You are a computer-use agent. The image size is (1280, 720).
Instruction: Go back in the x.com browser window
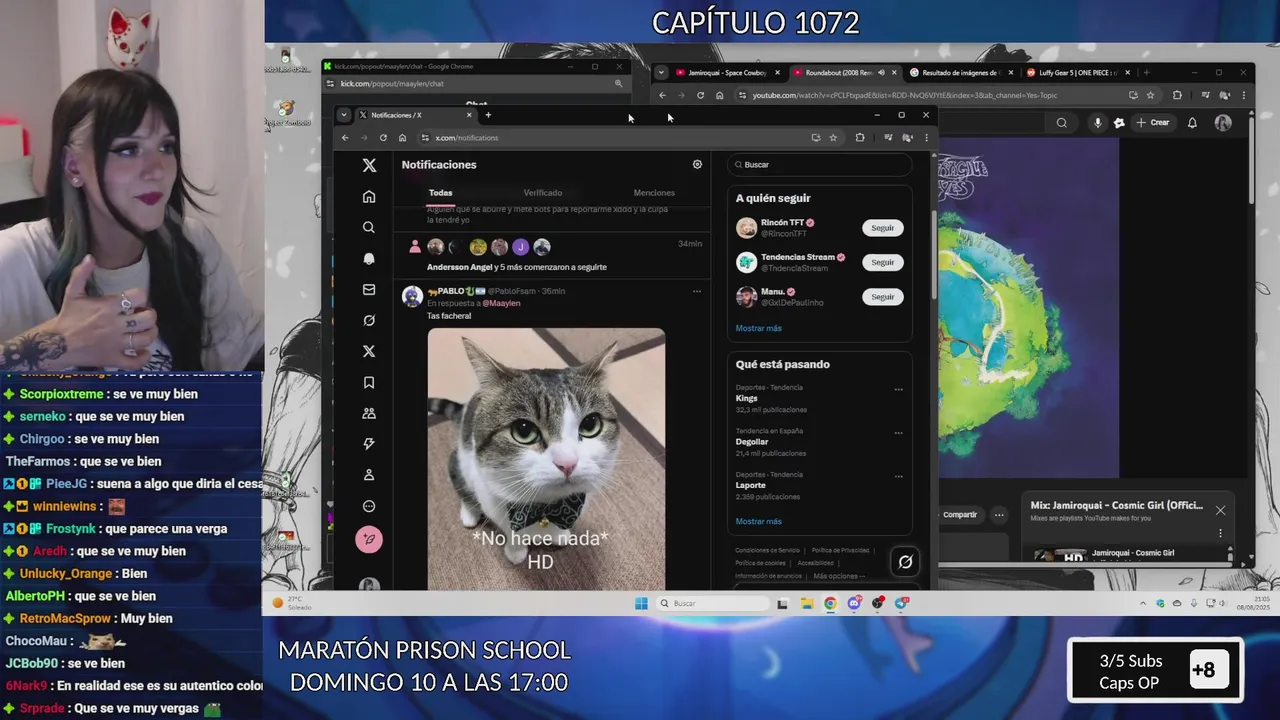tap(345, 138)
